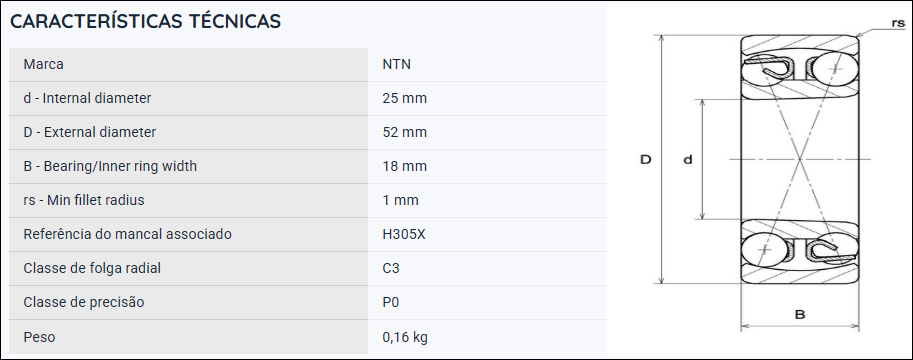Viewport: 913px width, 360px height.
Task: Click the C3 clearance class value
Action: (391, 268)
